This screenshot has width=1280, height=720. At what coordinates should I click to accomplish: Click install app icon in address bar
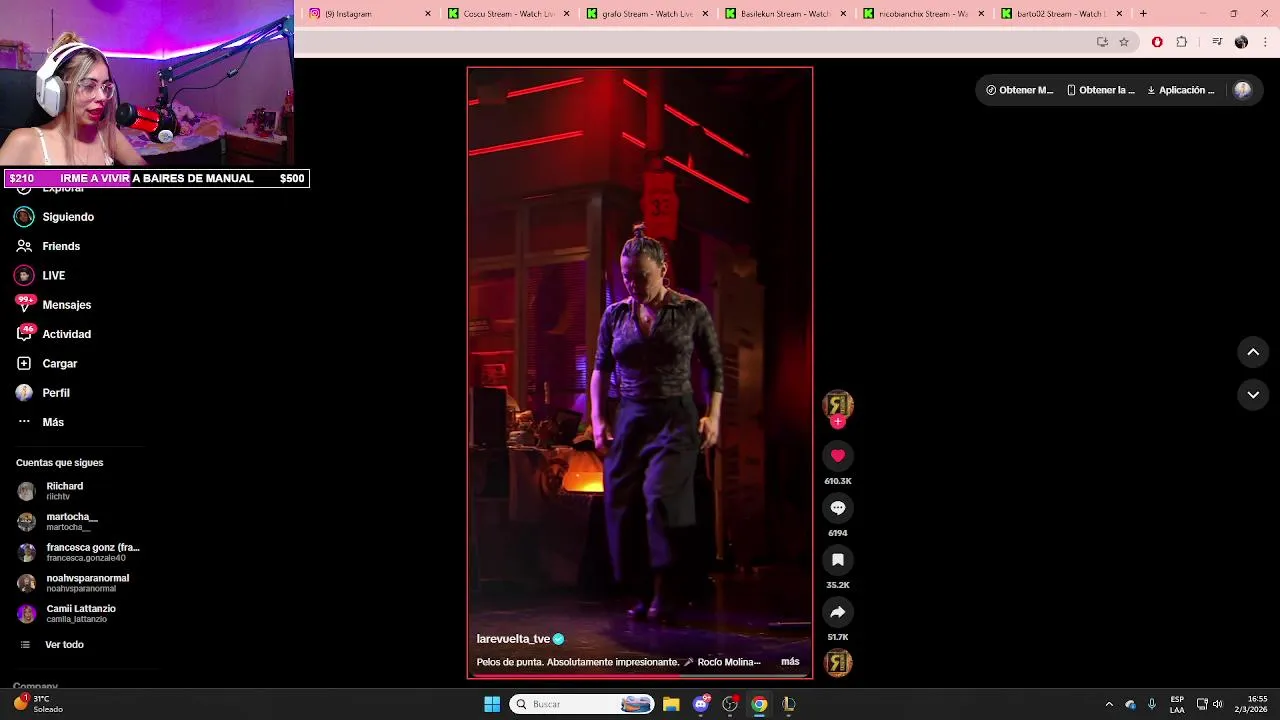(1102, 42)
